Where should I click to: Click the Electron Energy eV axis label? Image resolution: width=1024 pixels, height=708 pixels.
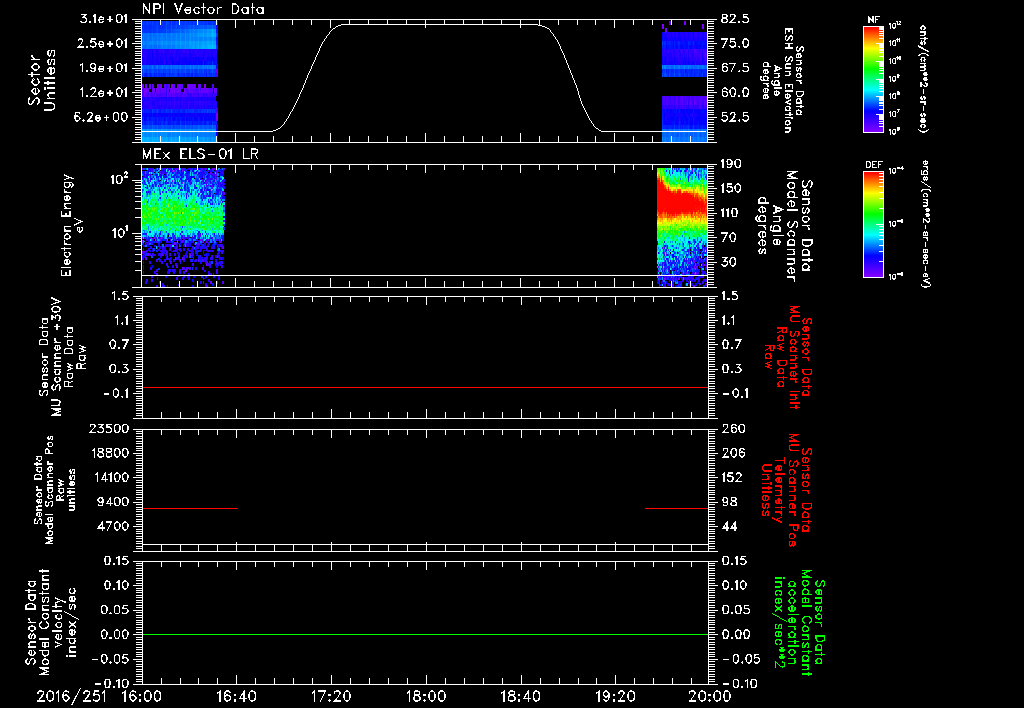72,225
